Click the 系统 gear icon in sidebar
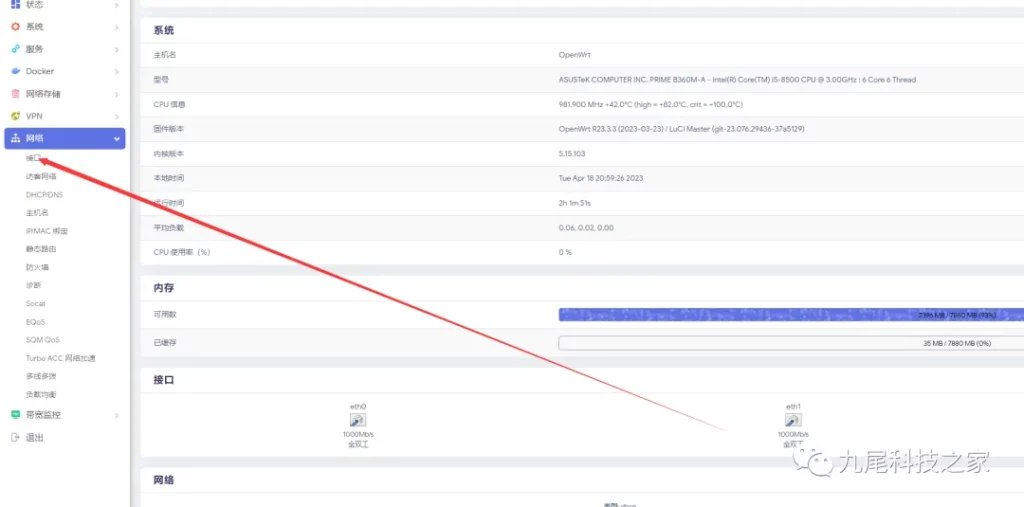The height and width of the screenshot is (507, 1024). (15, 26)
